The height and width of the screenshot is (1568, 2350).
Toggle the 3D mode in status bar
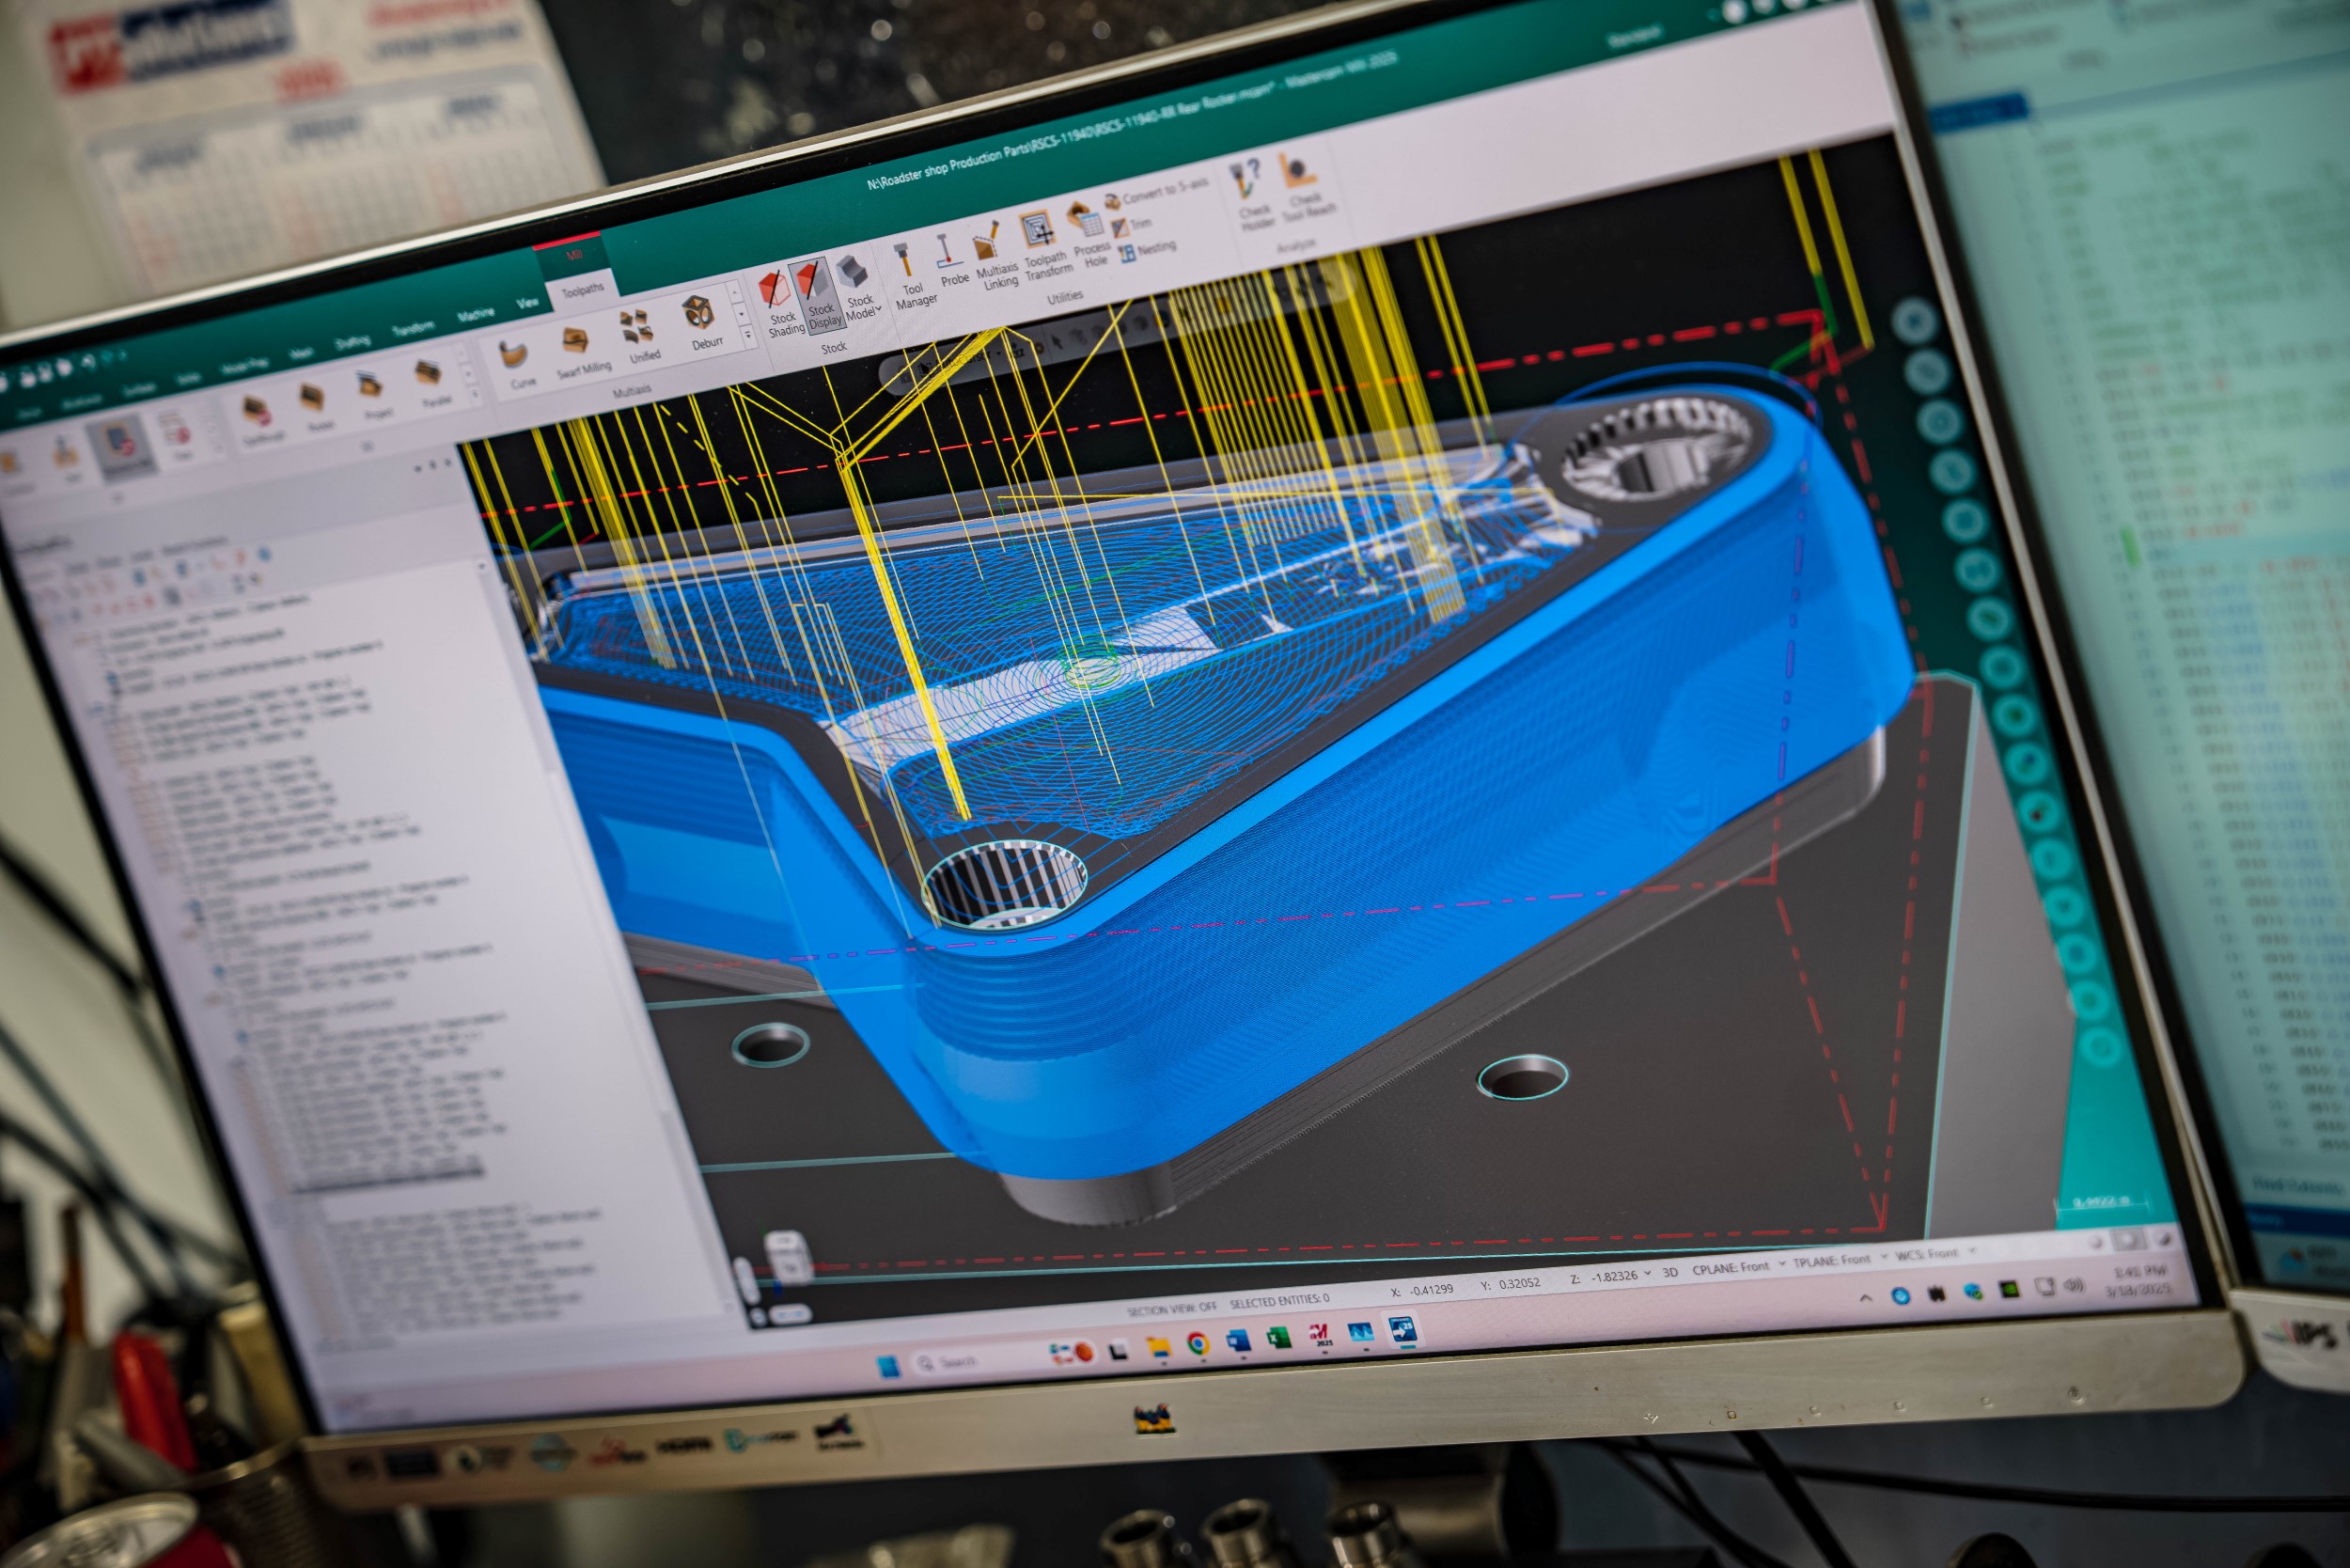pyautogui.click(x=1669, y=1272)
